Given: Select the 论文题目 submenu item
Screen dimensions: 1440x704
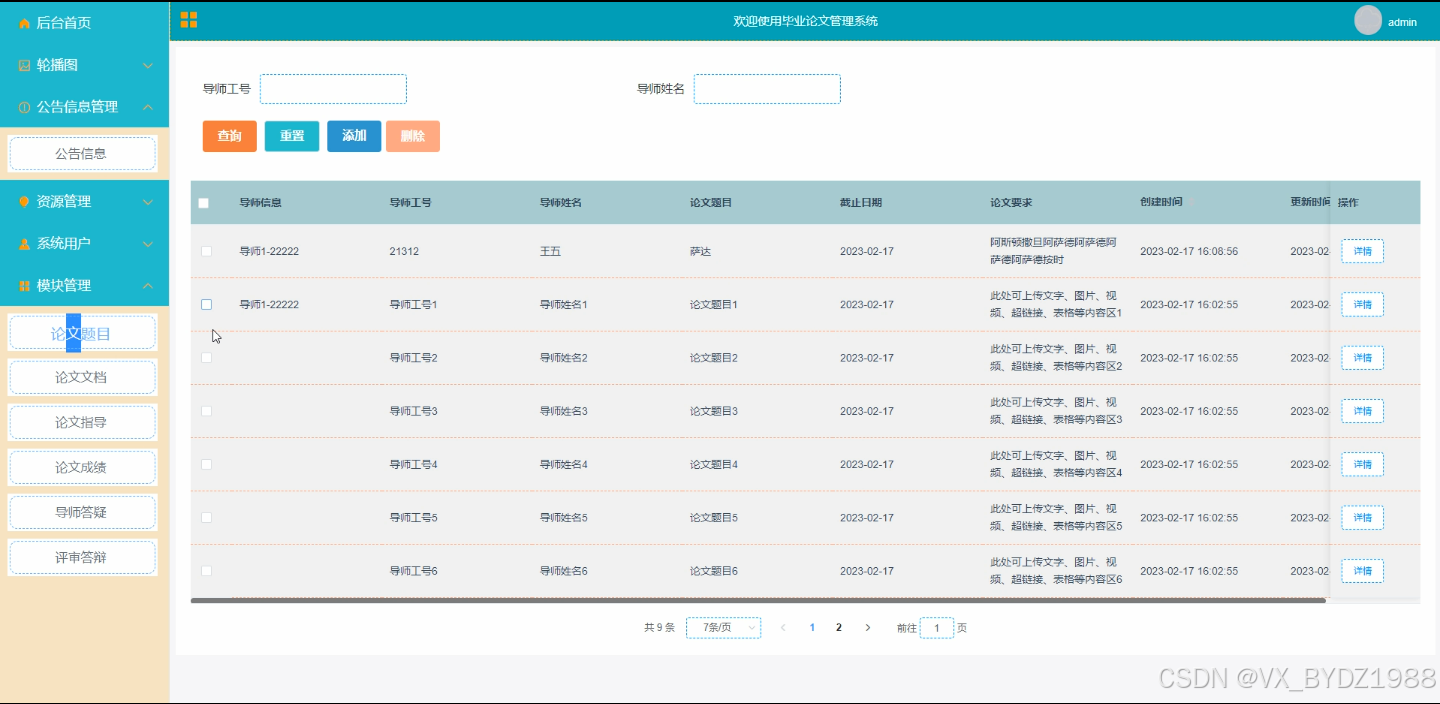Looking at the screenshot, I should tap(82, 333).
